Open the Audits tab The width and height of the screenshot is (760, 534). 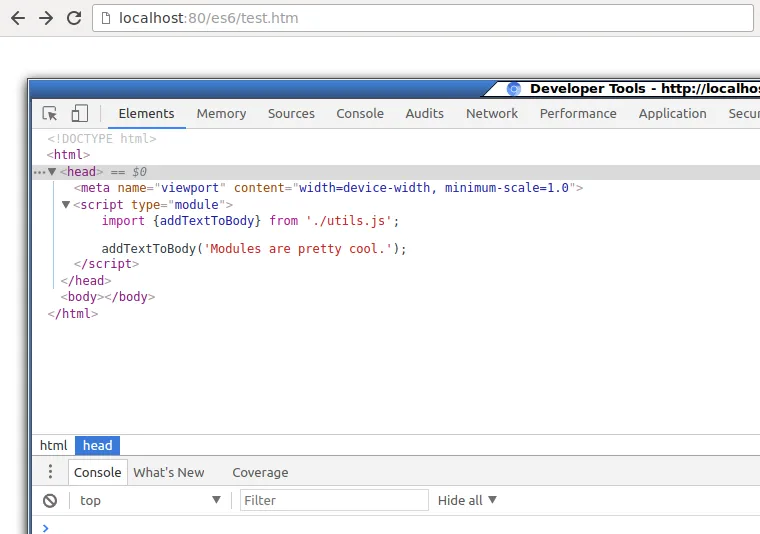(x=425, y=113)
